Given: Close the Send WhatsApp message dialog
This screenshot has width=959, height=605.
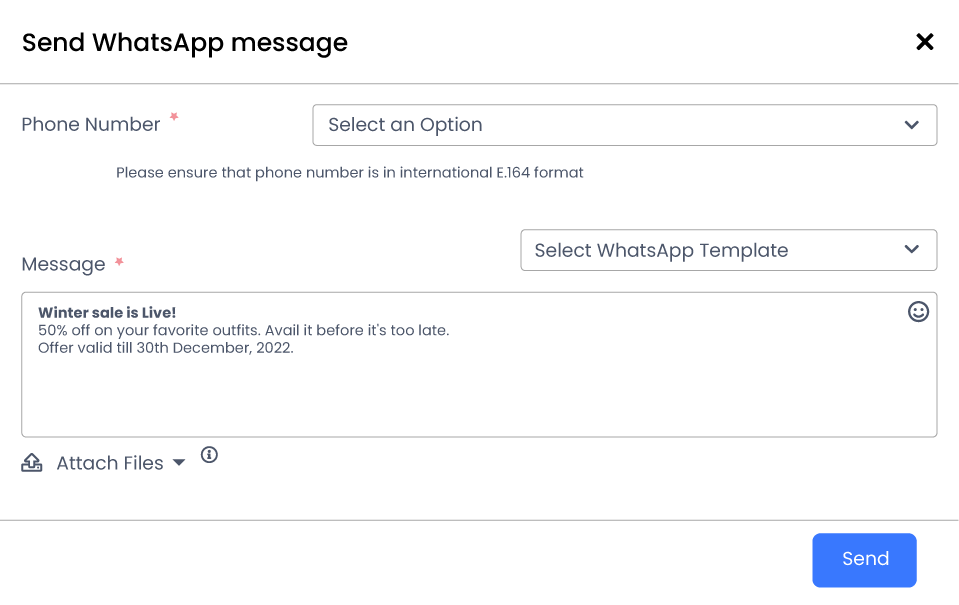Looking at the screenshot, I should click(x=925, y=42).
